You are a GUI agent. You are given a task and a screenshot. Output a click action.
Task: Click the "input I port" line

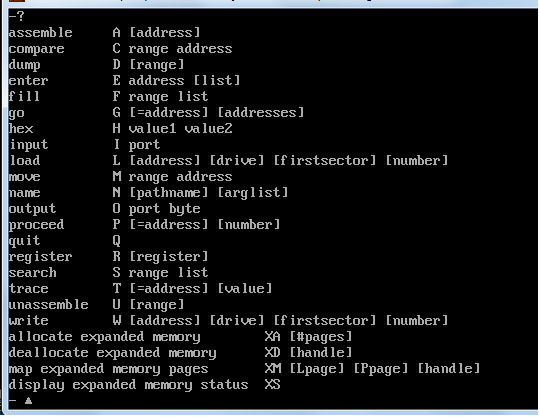coord(84,145)
